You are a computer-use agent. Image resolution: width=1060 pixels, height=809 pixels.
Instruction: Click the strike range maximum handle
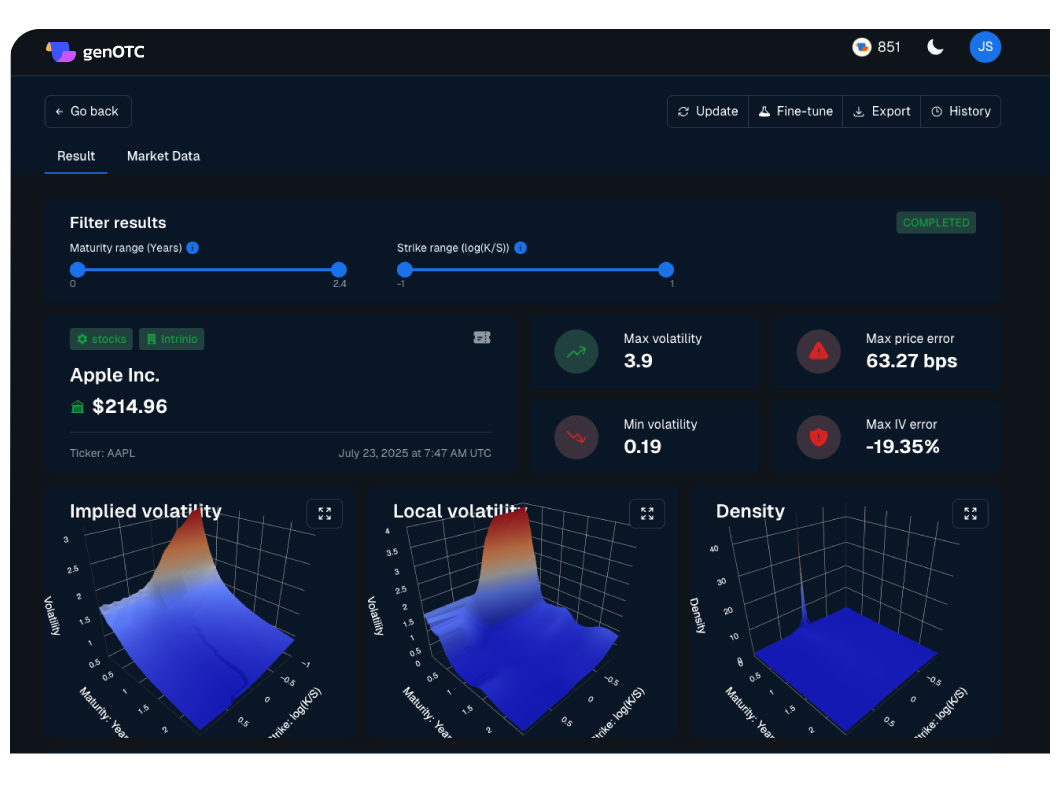click(666, 270)
